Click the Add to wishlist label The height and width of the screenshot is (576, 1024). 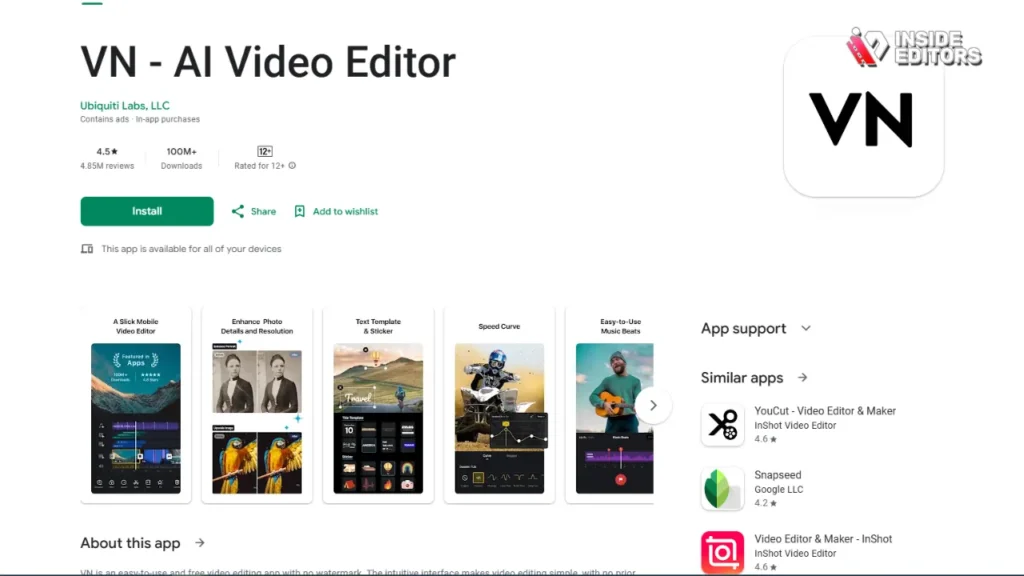click(345, 212)
